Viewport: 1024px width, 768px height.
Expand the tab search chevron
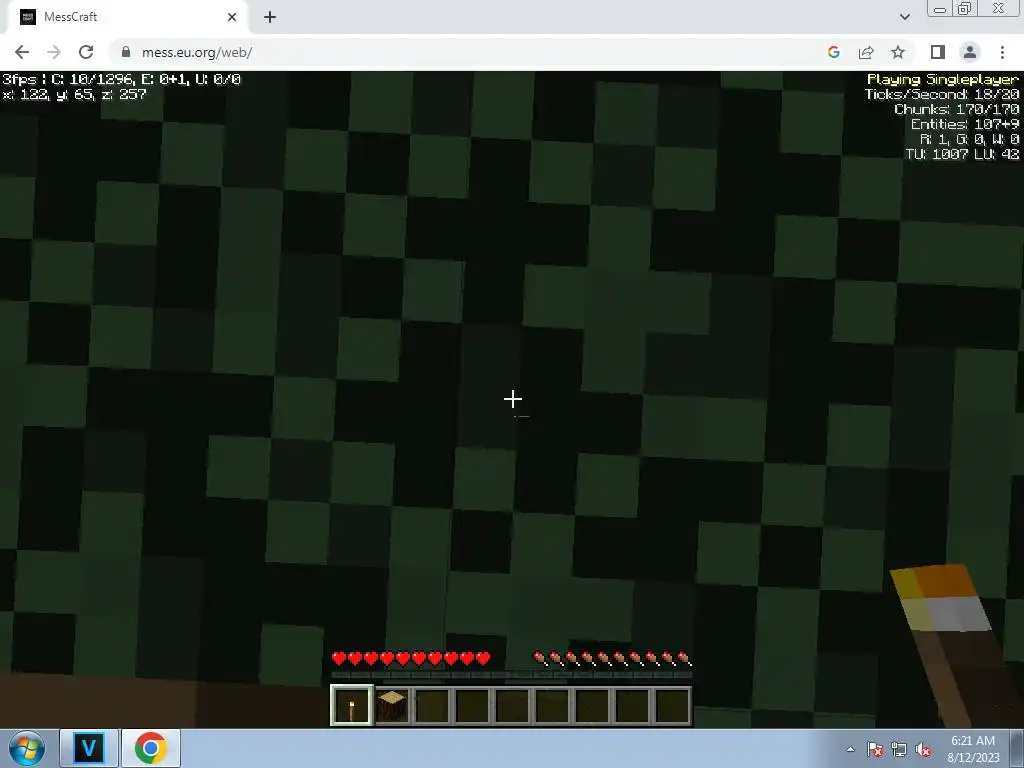point(904,17)
